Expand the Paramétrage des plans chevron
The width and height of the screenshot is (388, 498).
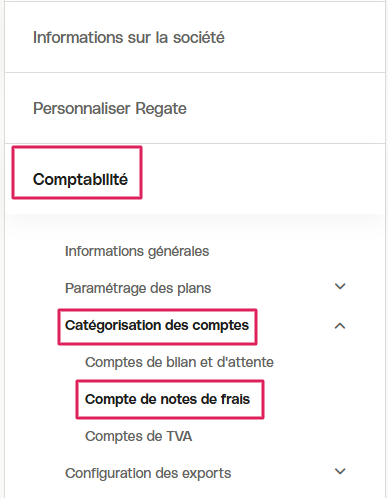(x=340, y=286)
